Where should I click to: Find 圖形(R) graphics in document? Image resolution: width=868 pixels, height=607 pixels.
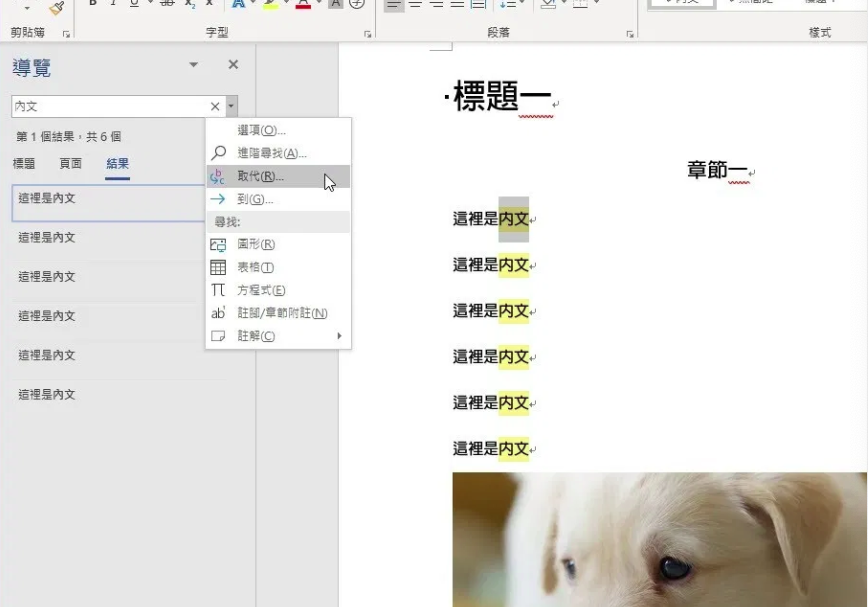point(278,244)
